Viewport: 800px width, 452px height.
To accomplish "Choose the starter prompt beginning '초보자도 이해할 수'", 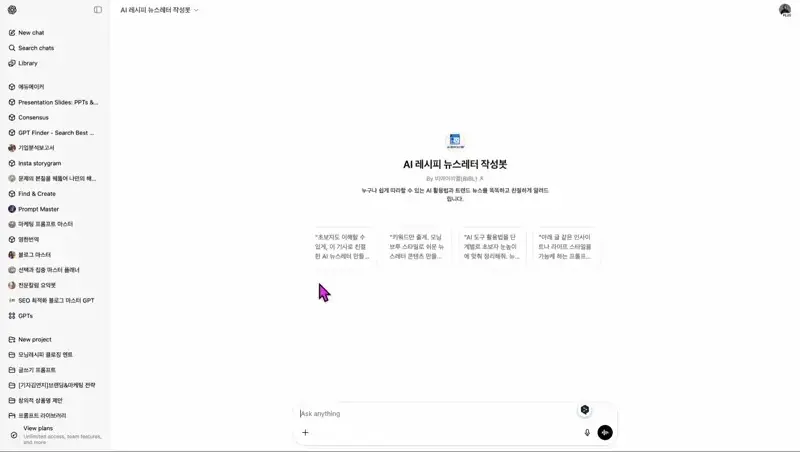I will click(342, 246).
